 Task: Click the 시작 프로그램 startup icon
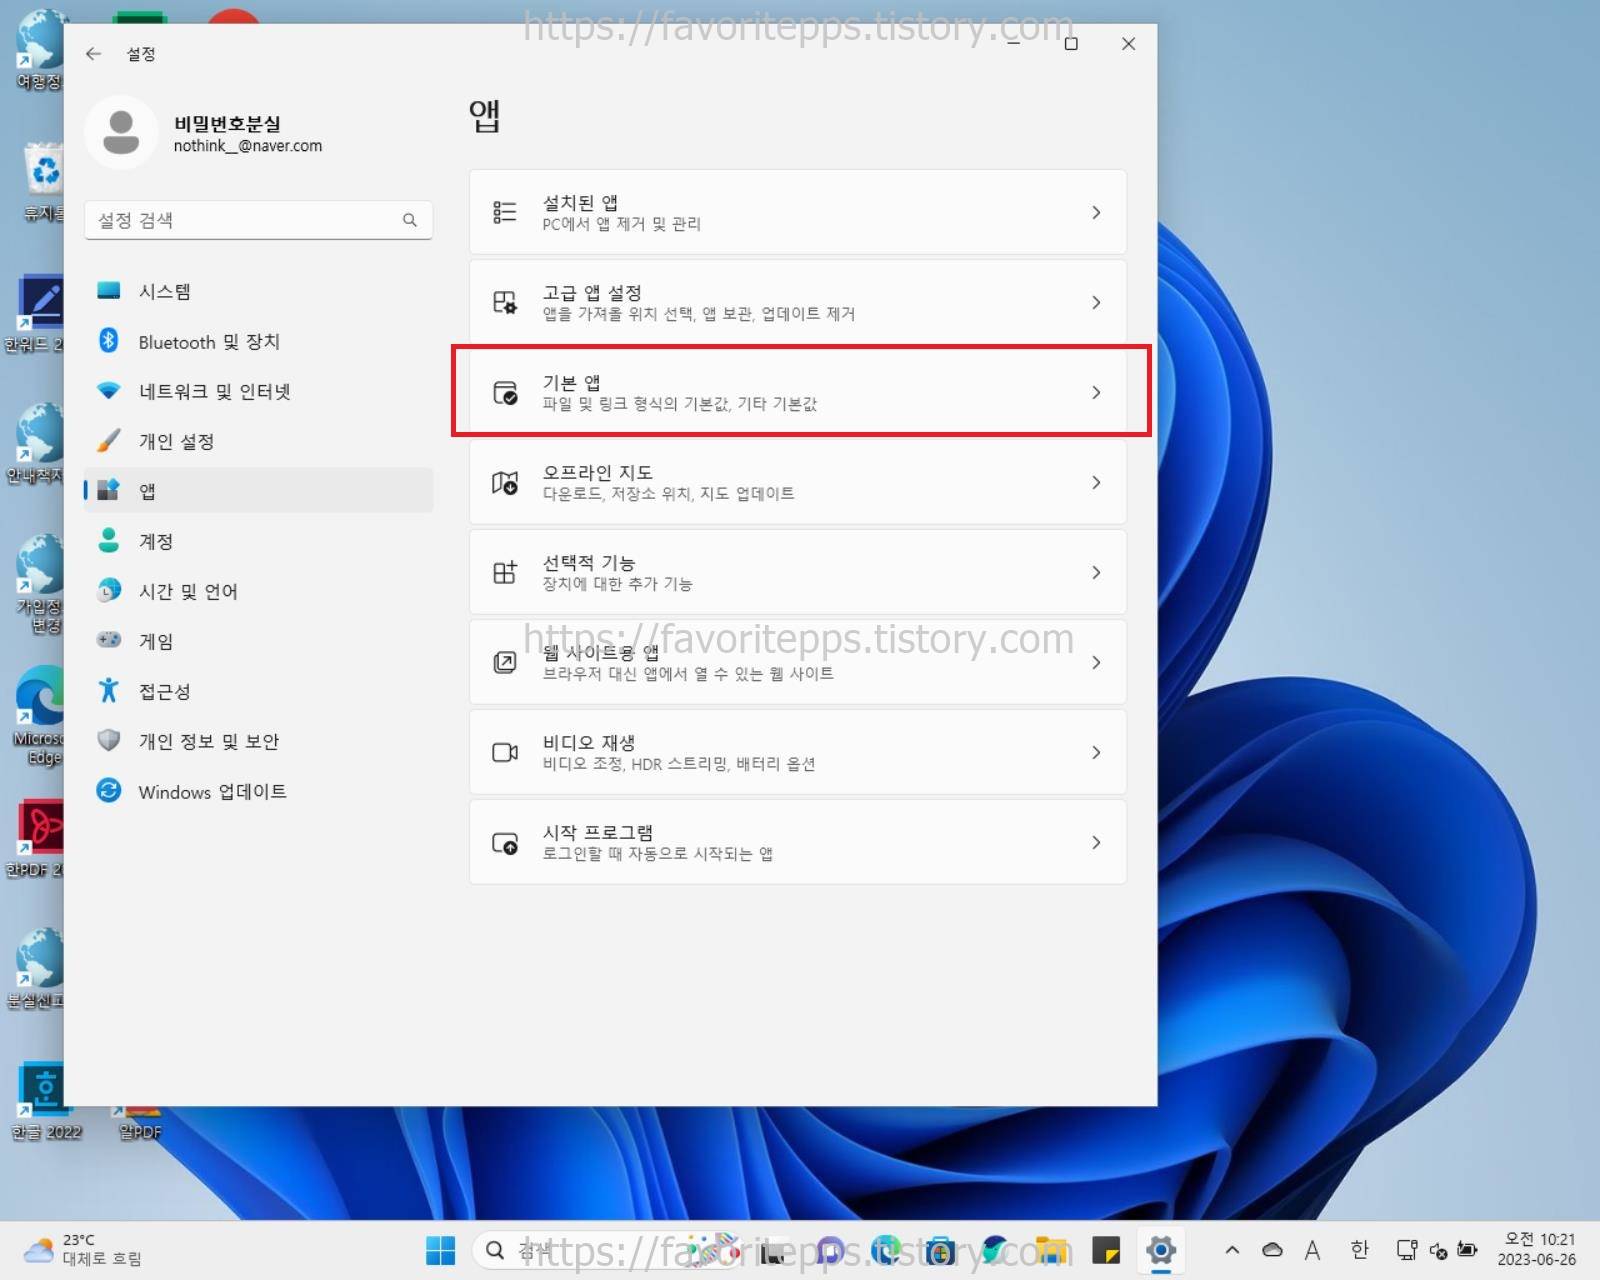(x=505, y=842)
